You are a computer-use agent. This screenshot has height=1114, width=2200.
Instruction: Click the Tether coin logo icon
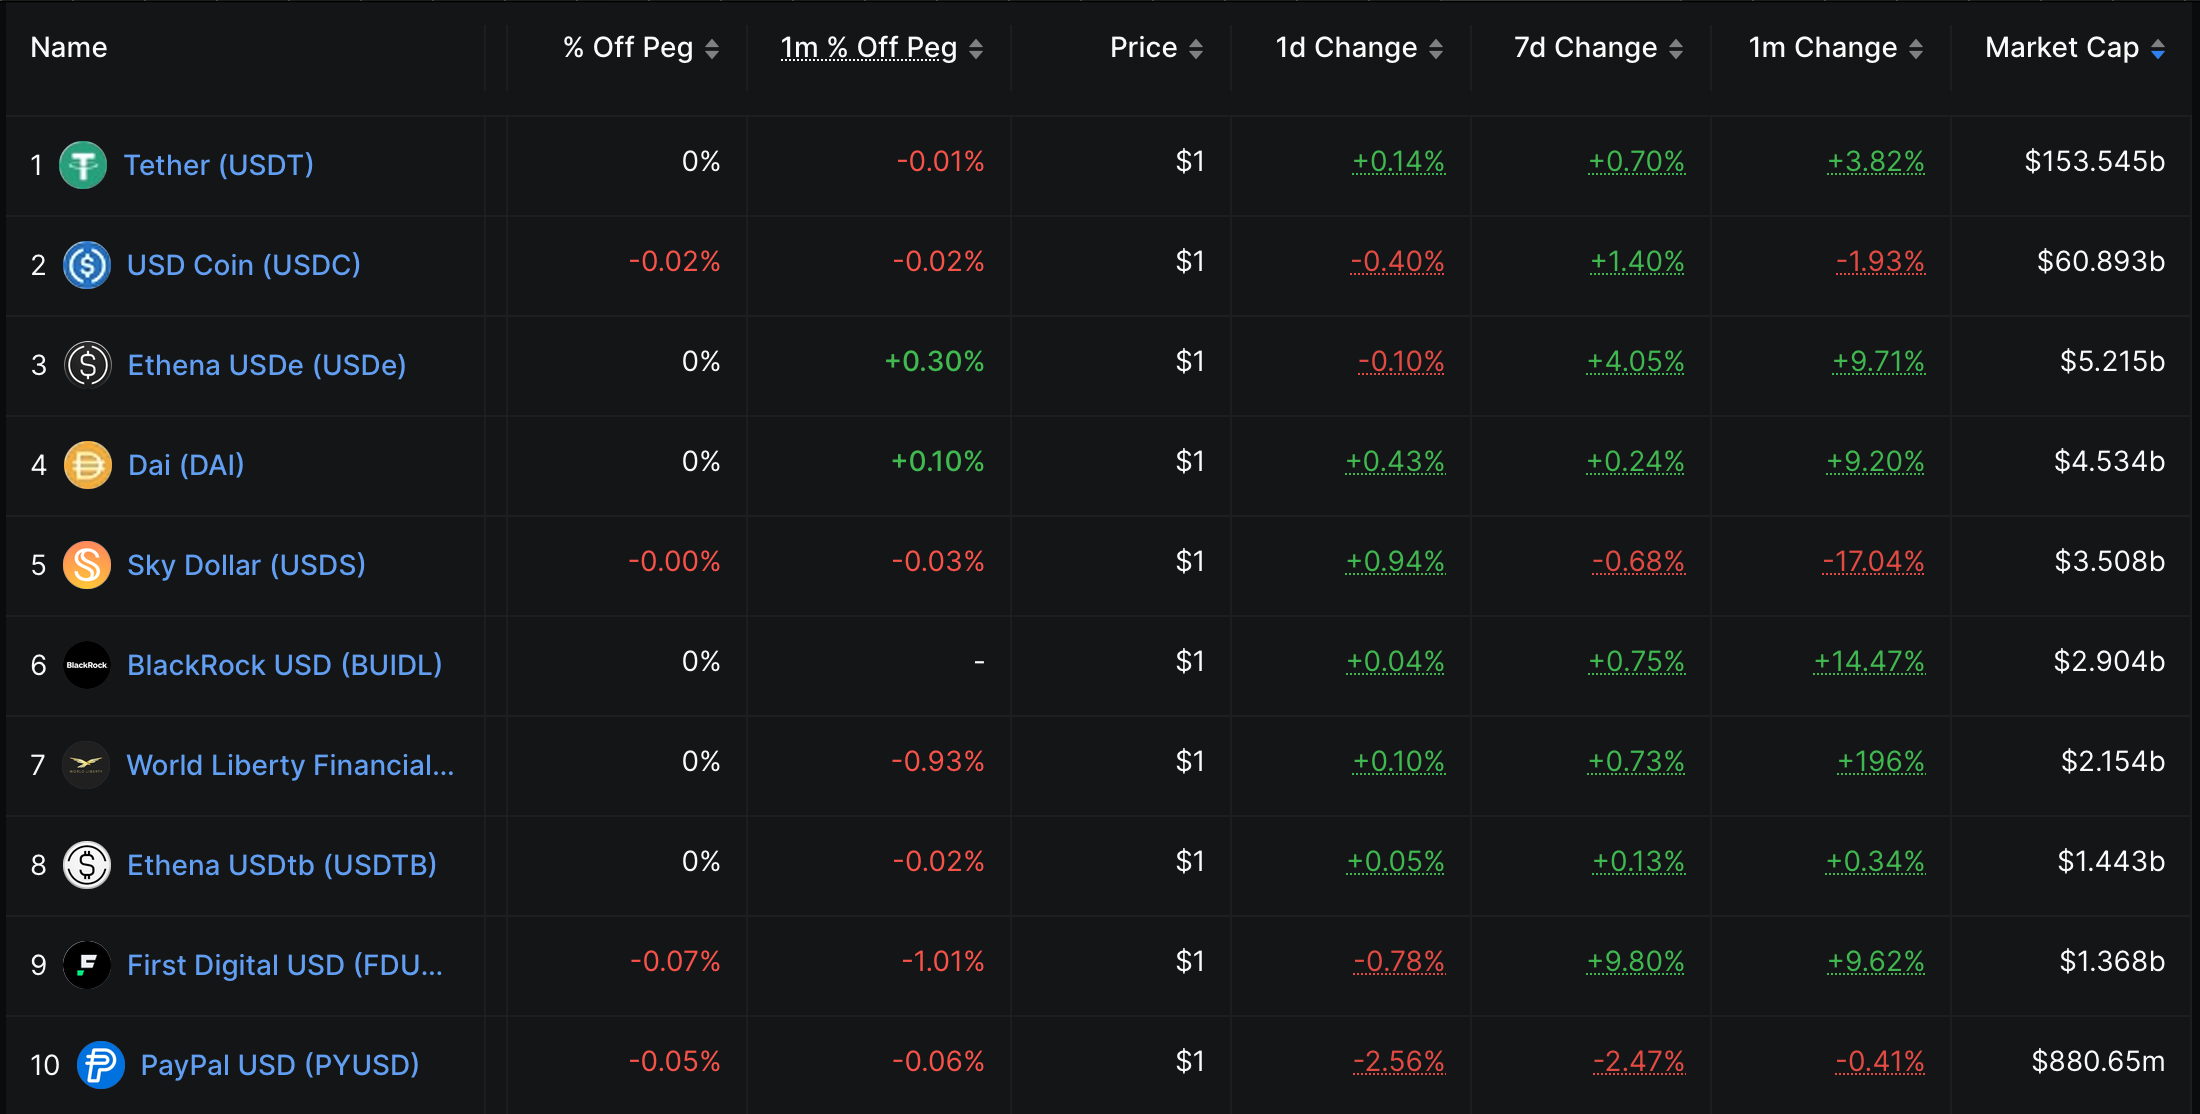tap(83, 165)
